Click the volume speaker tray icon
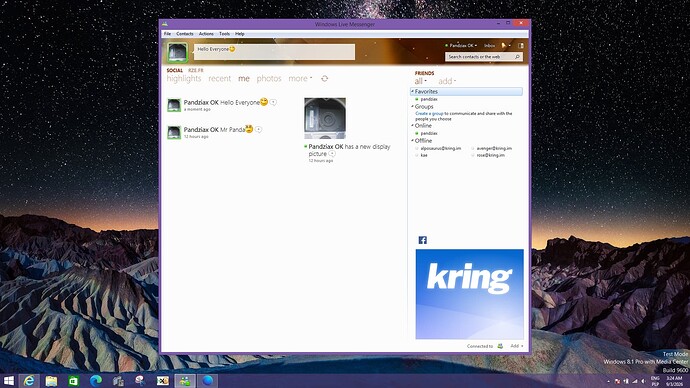Image resolution: width=690 pixels, height=388 pixels. [643, 381]
